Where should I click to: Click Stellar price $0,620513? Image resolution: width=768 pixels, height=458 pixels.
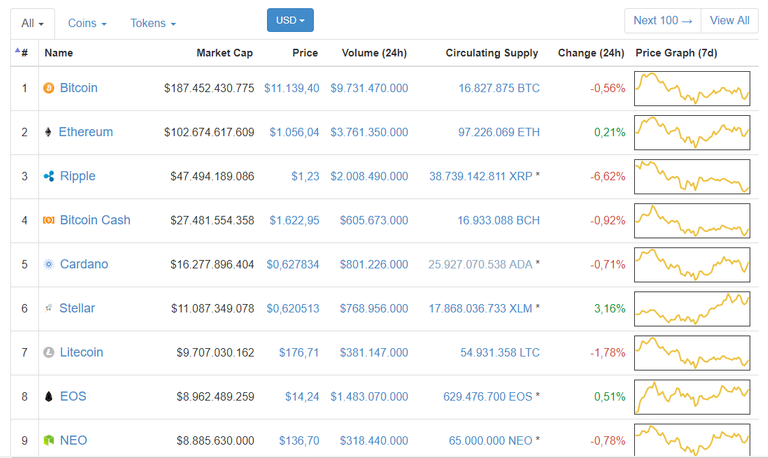pos(292,309)
